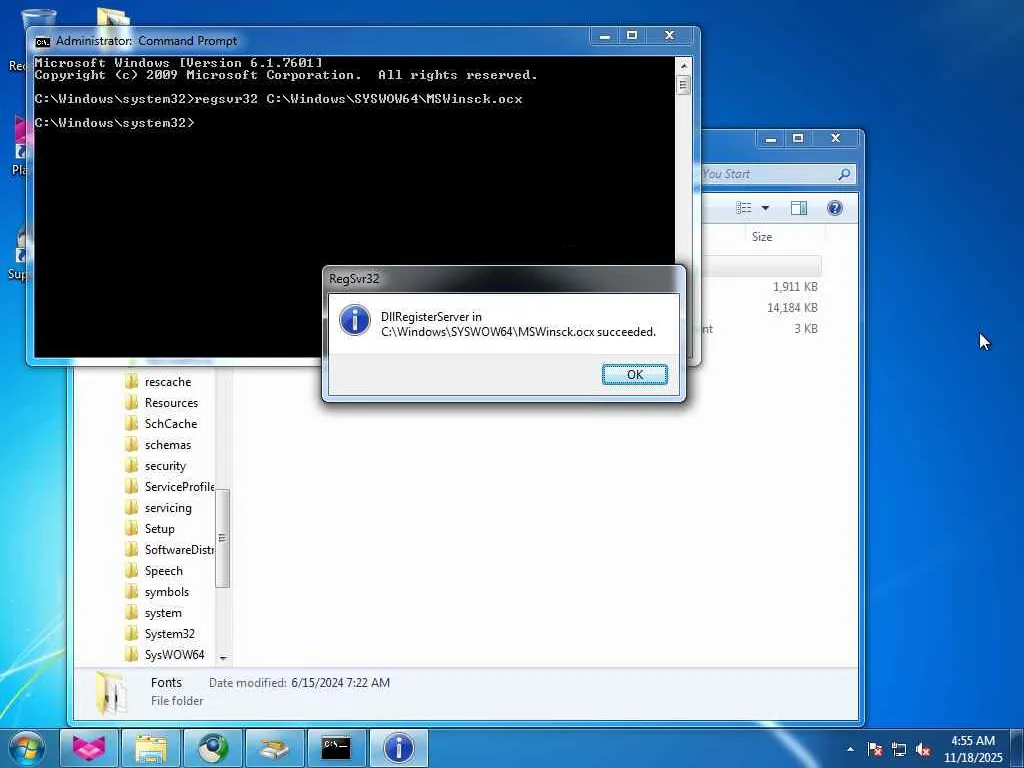Viewport: 1024px width, 768px height.
Task: Show hidden tray icons arrow
Action: click(x=850, y=749)
